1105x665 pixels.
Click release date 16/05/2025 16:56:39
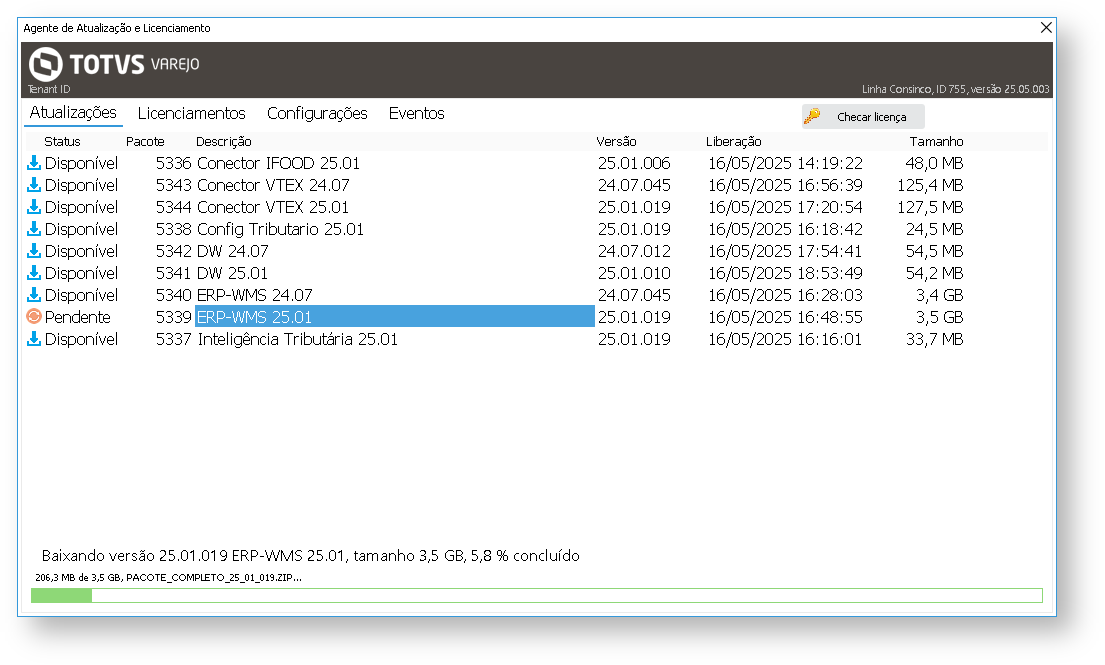point(785,185)
